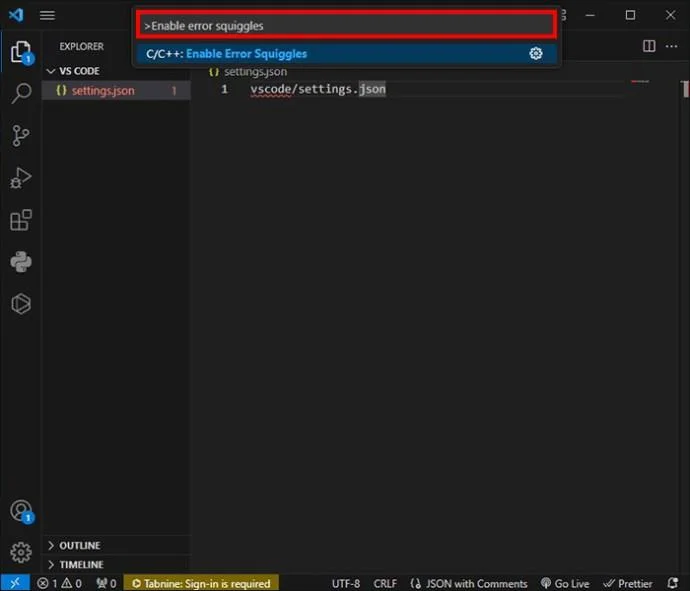This screenshot has height=591, width=690.
Task: Open the Extensions view
Action: click(21, 220)
